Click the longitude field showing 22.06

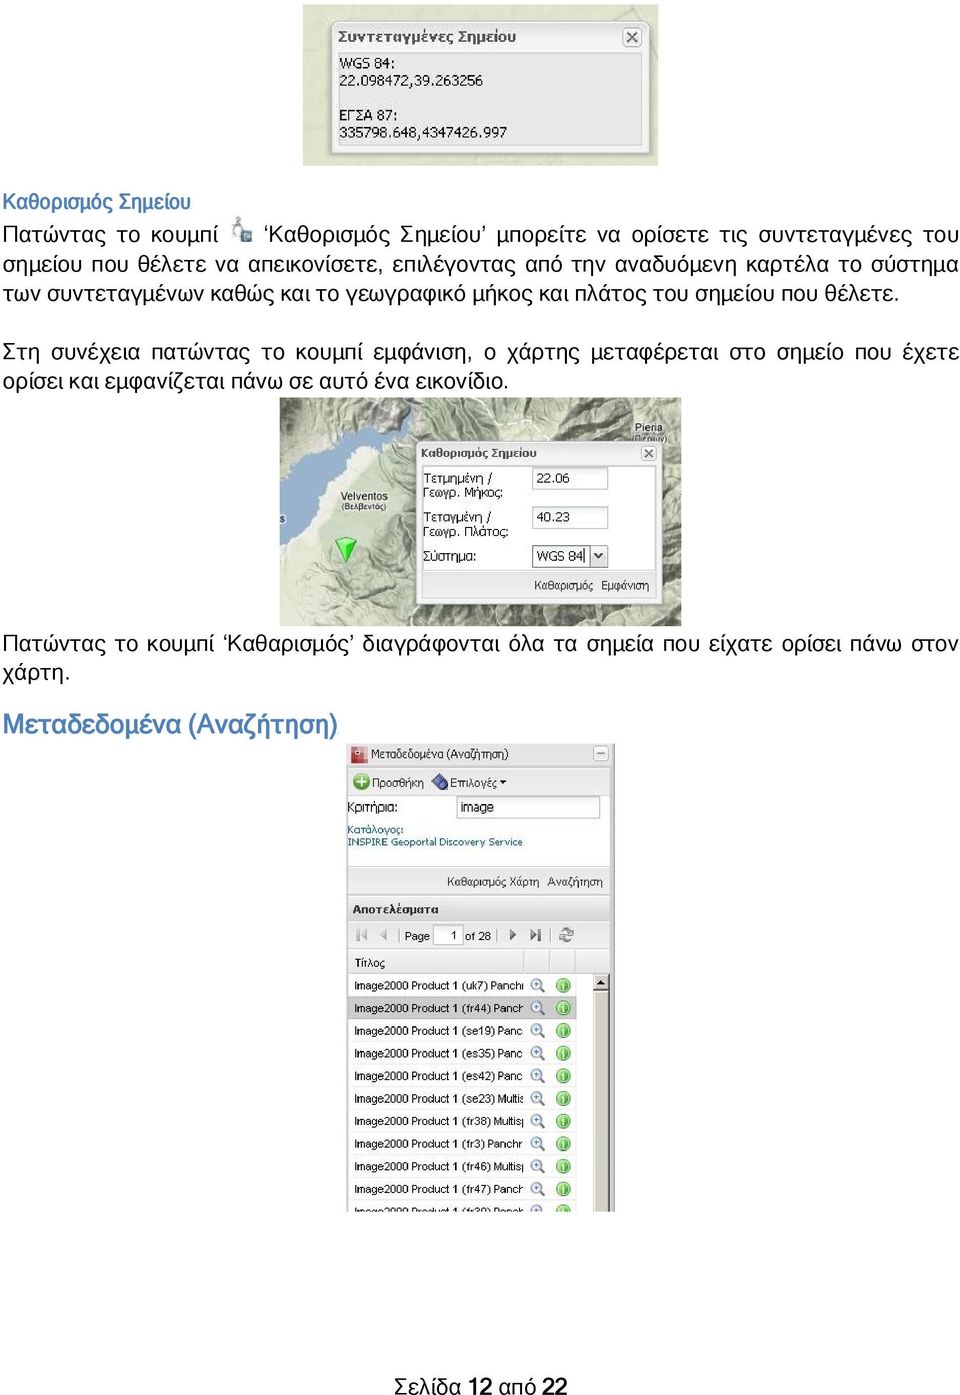click(569, 478)
